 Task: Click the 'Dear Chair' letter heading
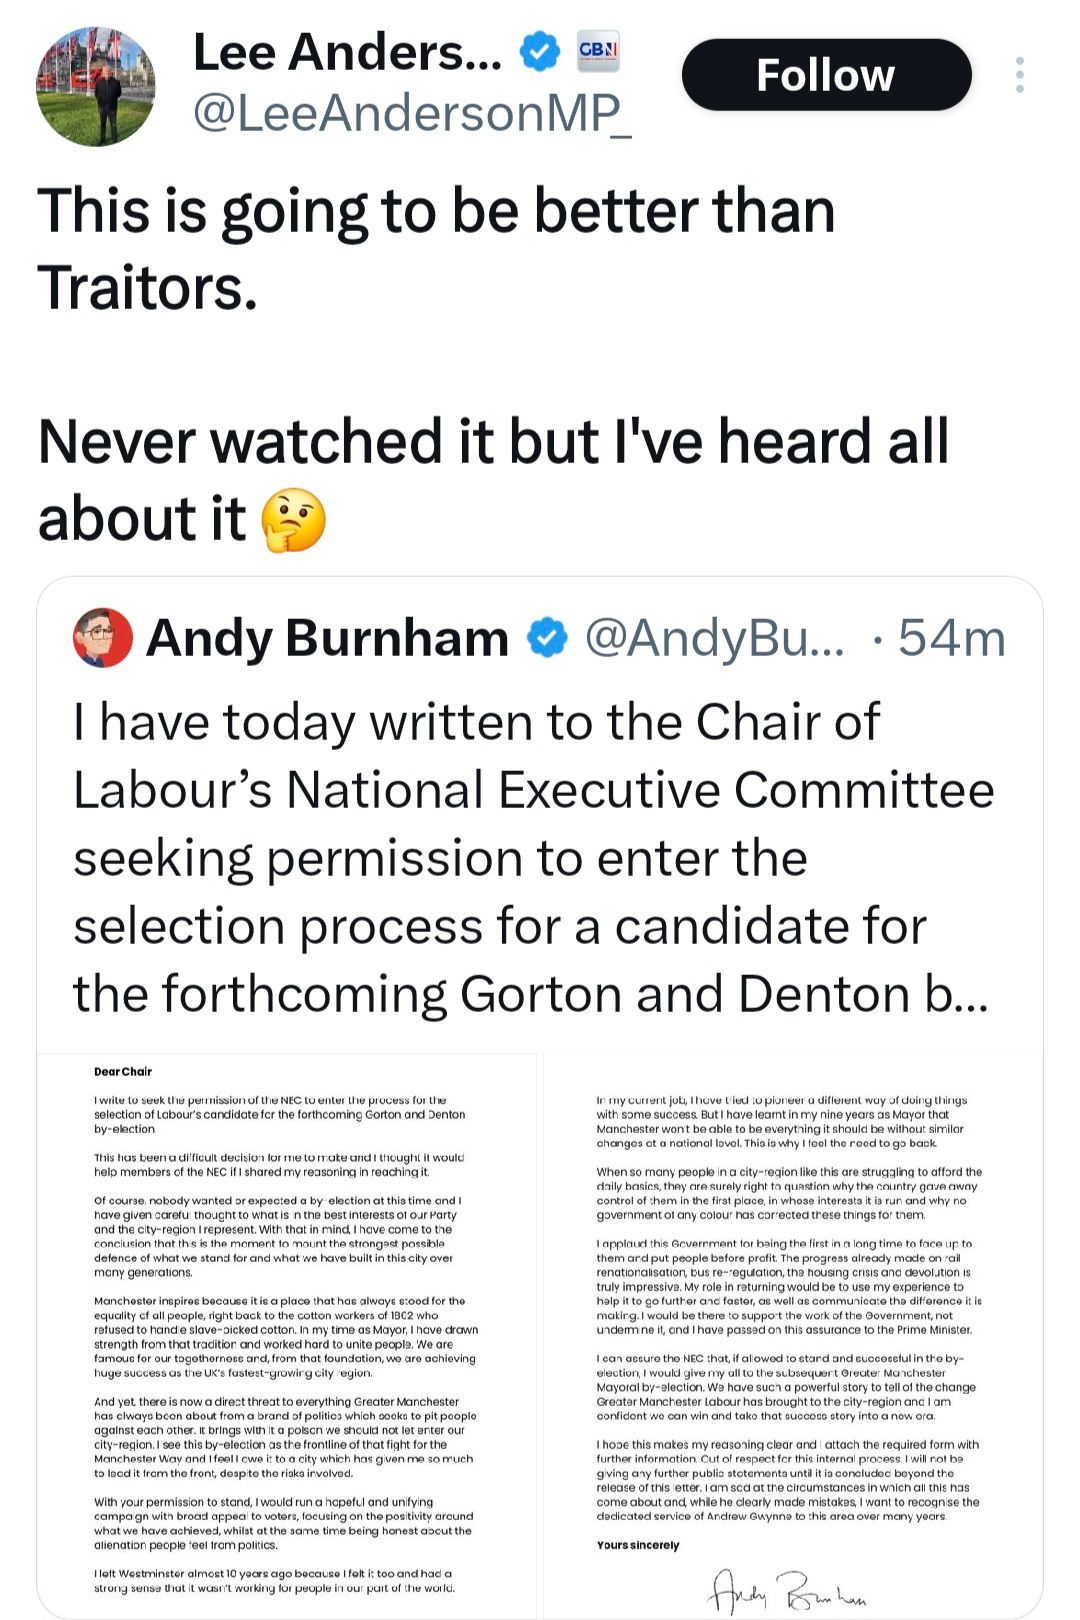(x=123, y=1071)
